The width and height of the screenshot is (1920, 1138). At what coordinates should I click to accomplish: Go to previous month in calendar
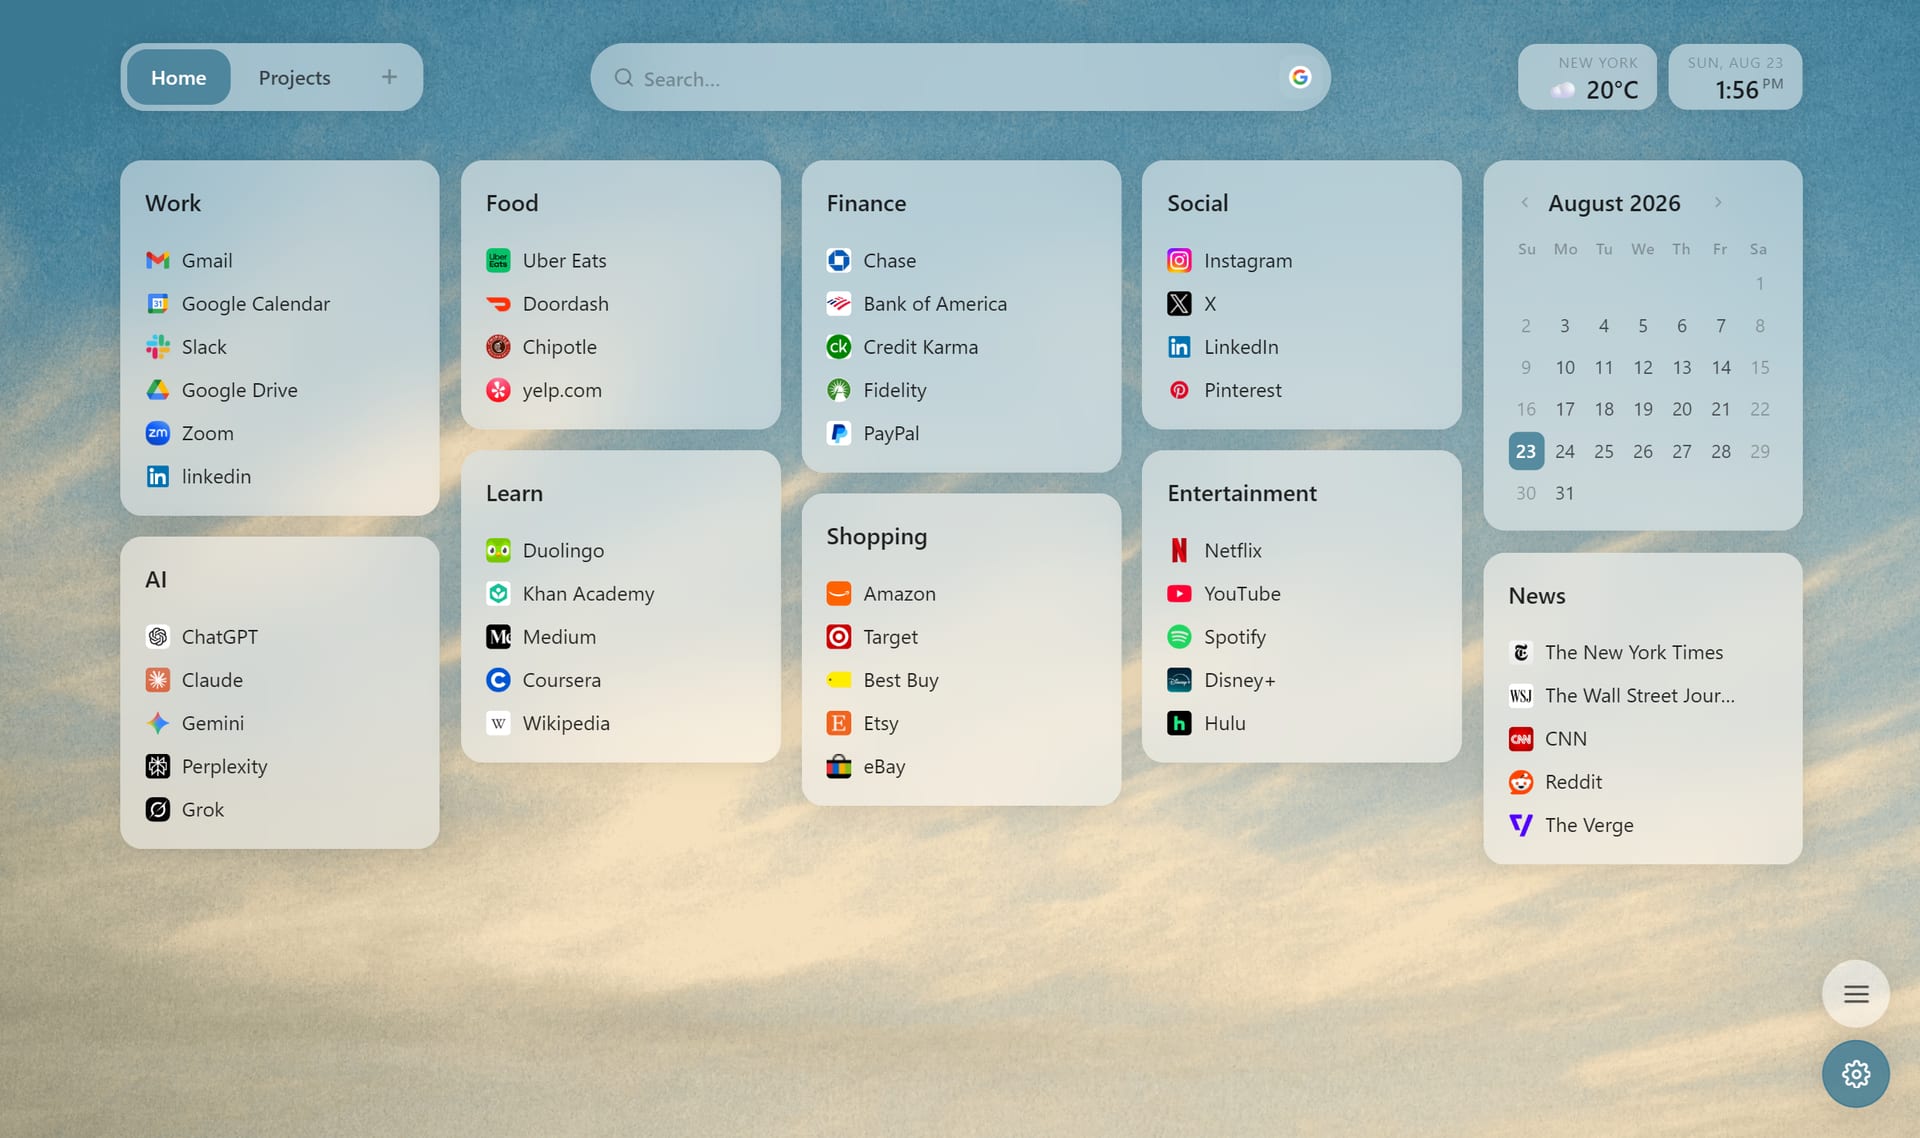(1524, 202)
